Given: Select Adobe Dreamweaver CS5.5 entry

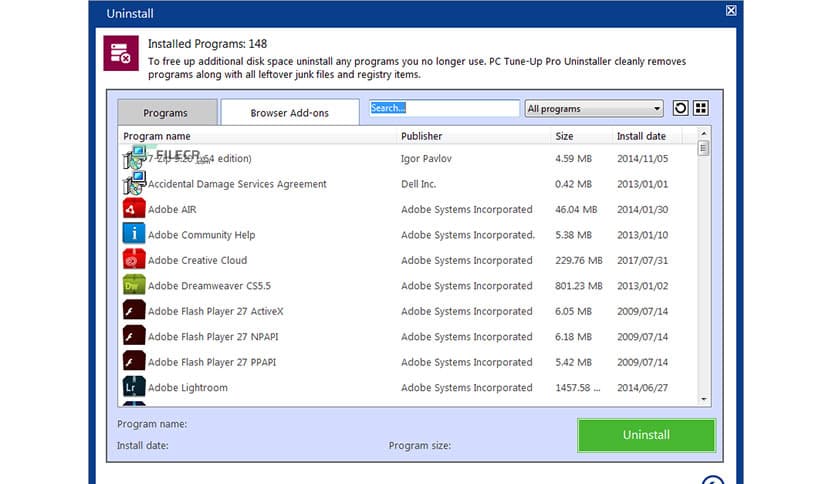Looking at the screenshot, I should pos(209,286).
